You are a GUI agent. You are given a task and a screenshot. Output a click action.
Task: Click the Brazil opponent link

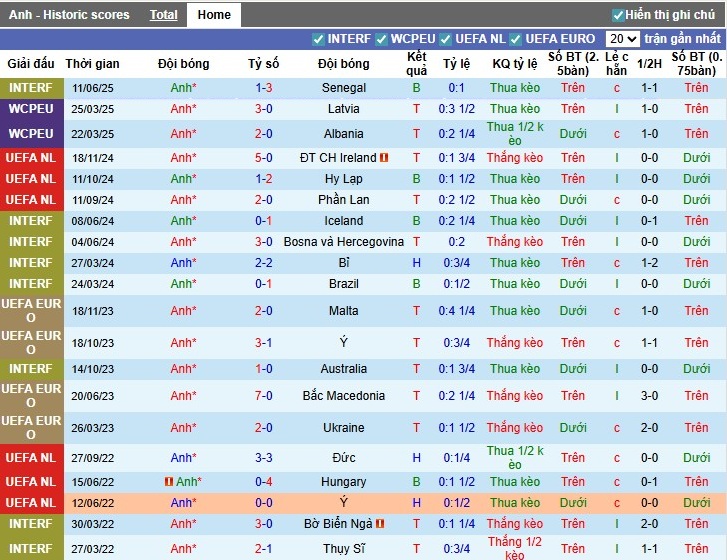click(x=344, y=284)
